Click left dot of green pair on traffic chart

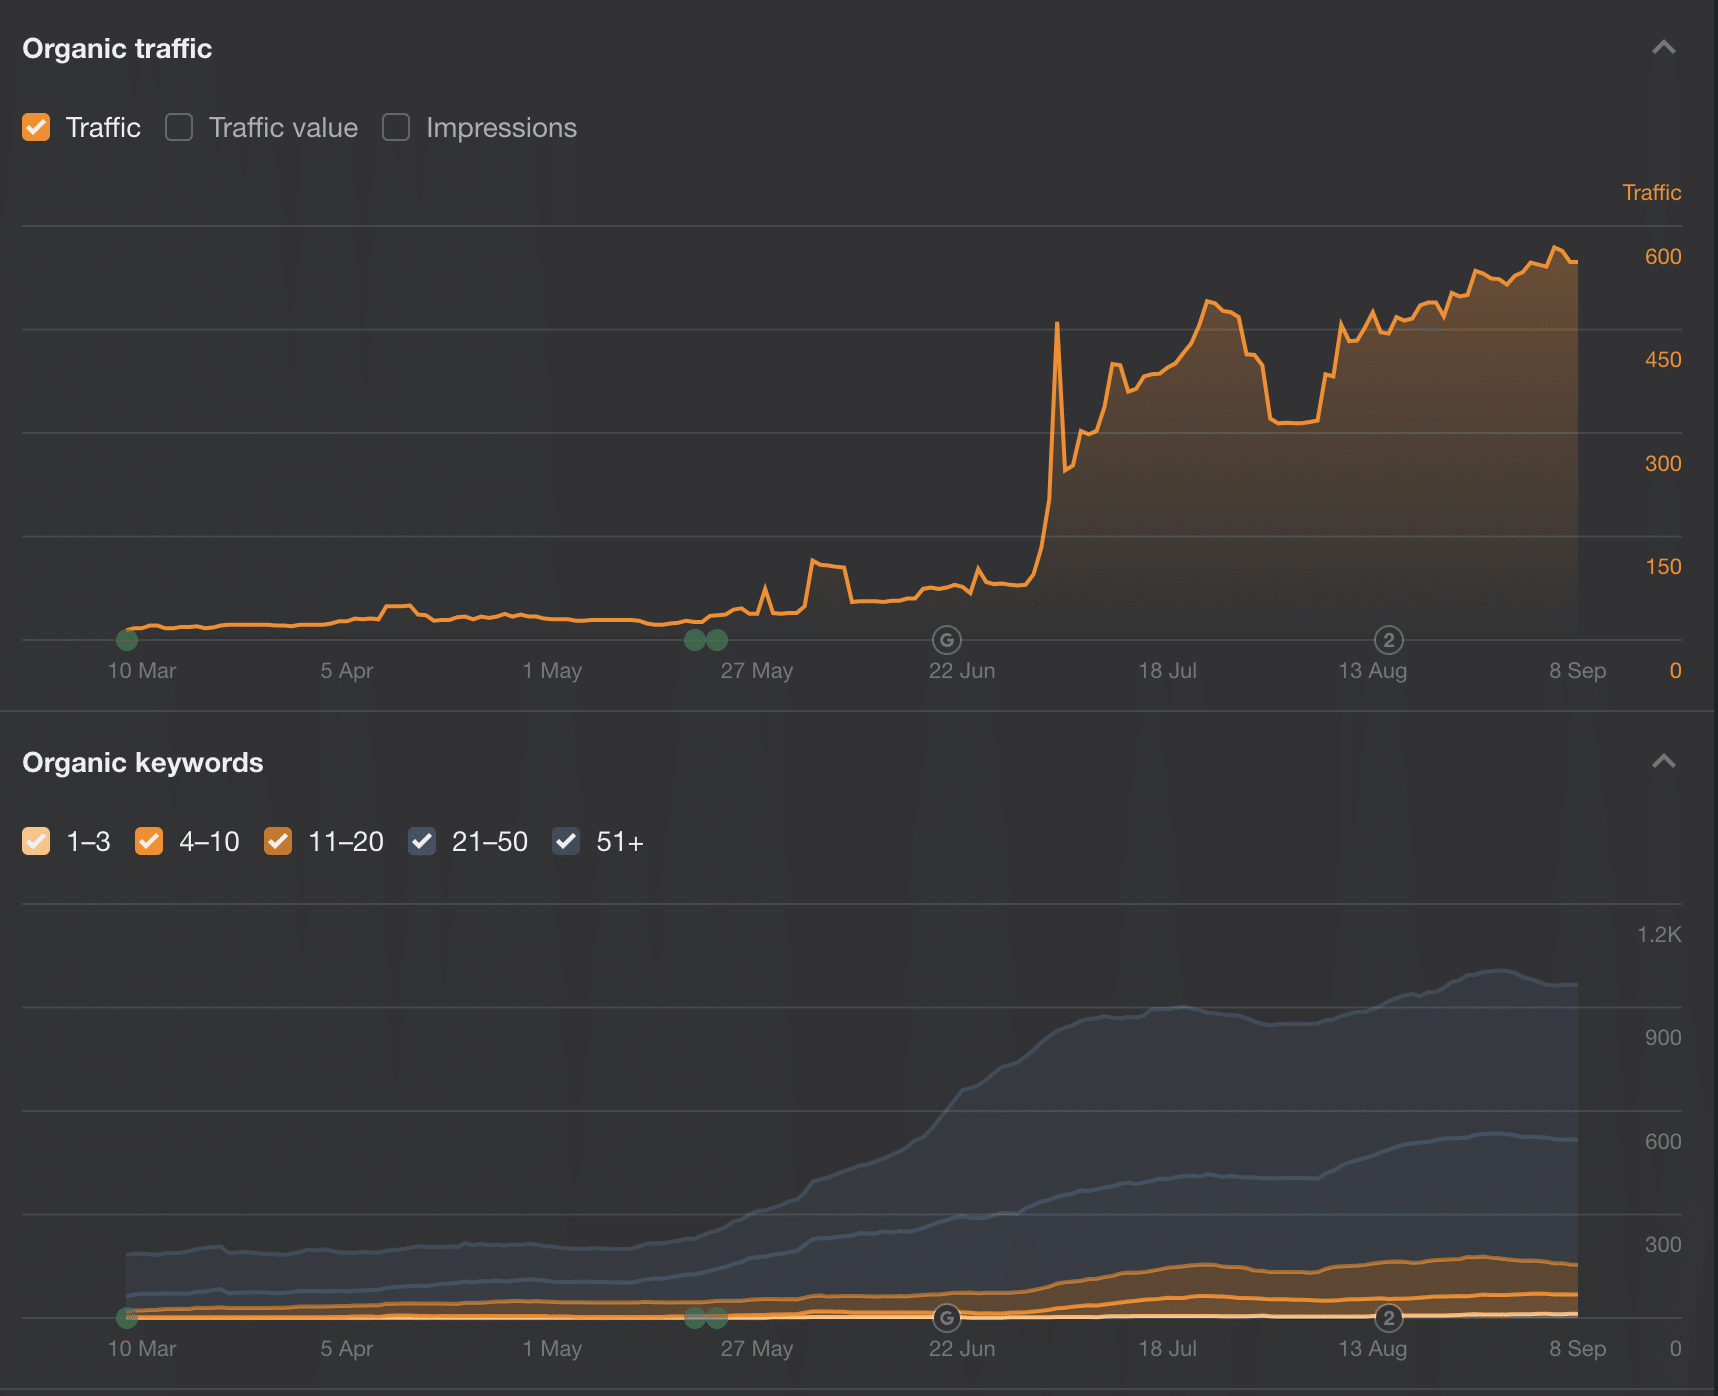click(x=695, y=640)
